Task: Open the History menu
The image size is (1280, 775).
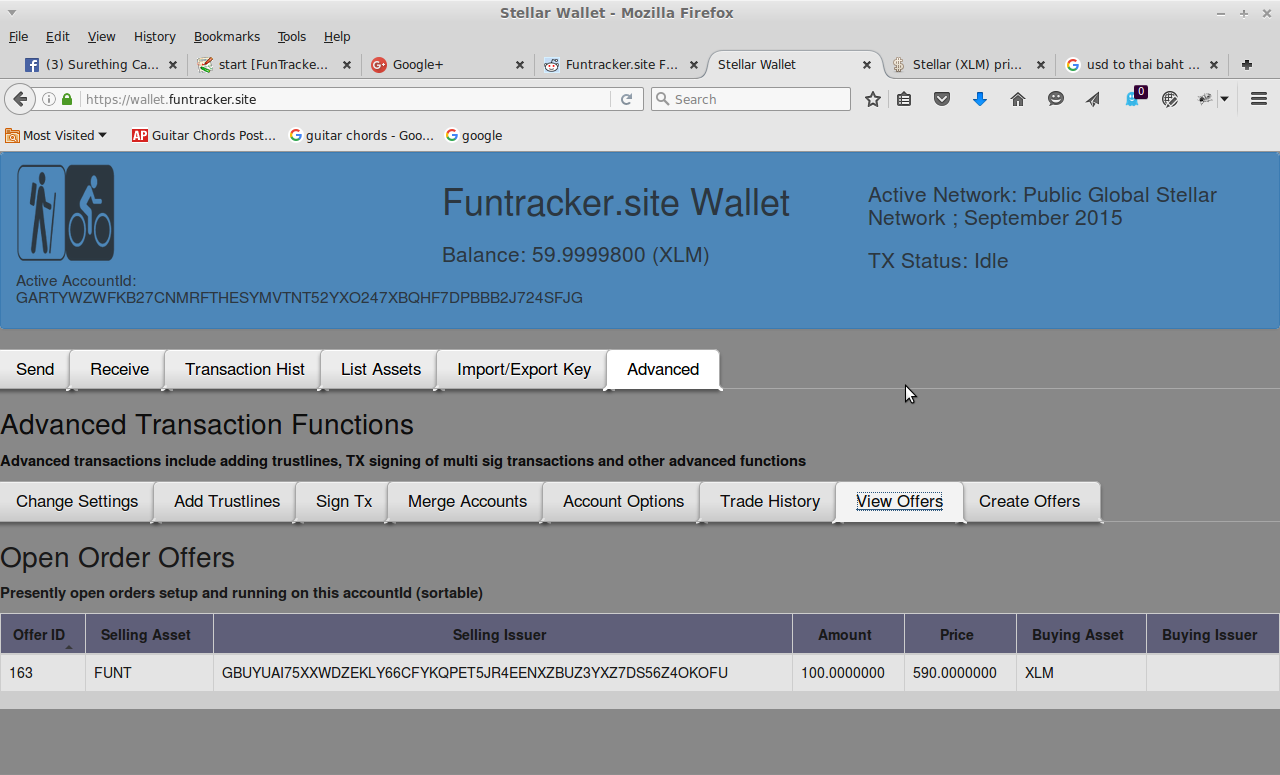Action: 154,36
